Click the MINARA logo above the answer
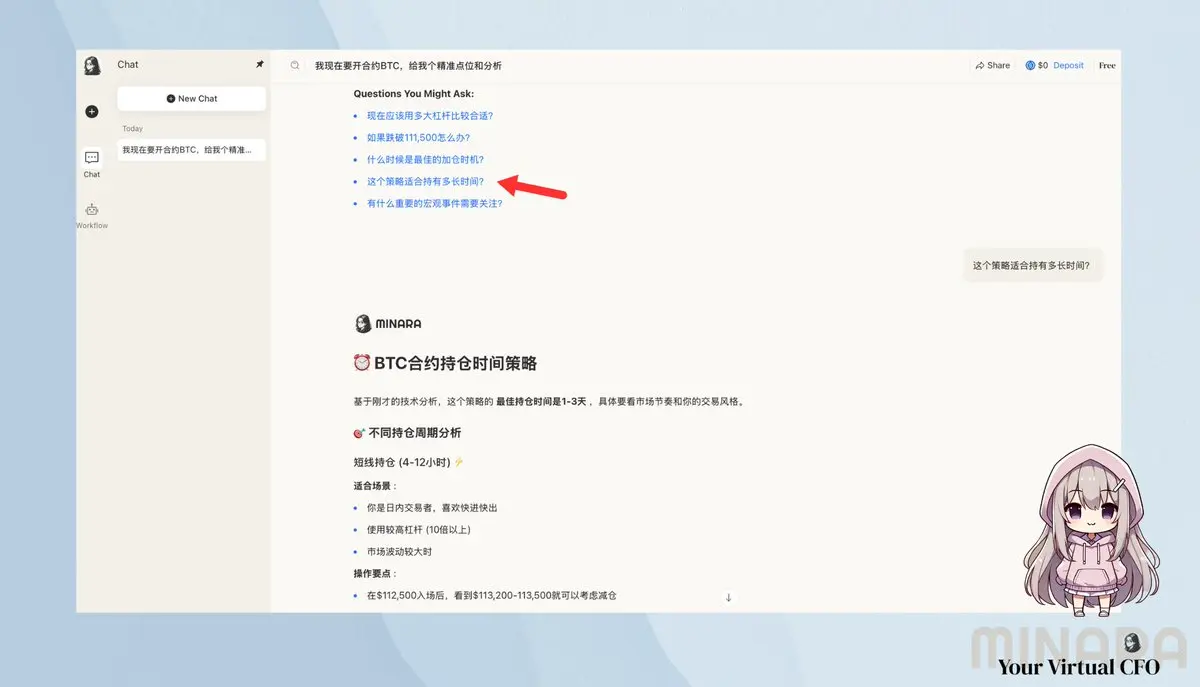 [388, 324]
